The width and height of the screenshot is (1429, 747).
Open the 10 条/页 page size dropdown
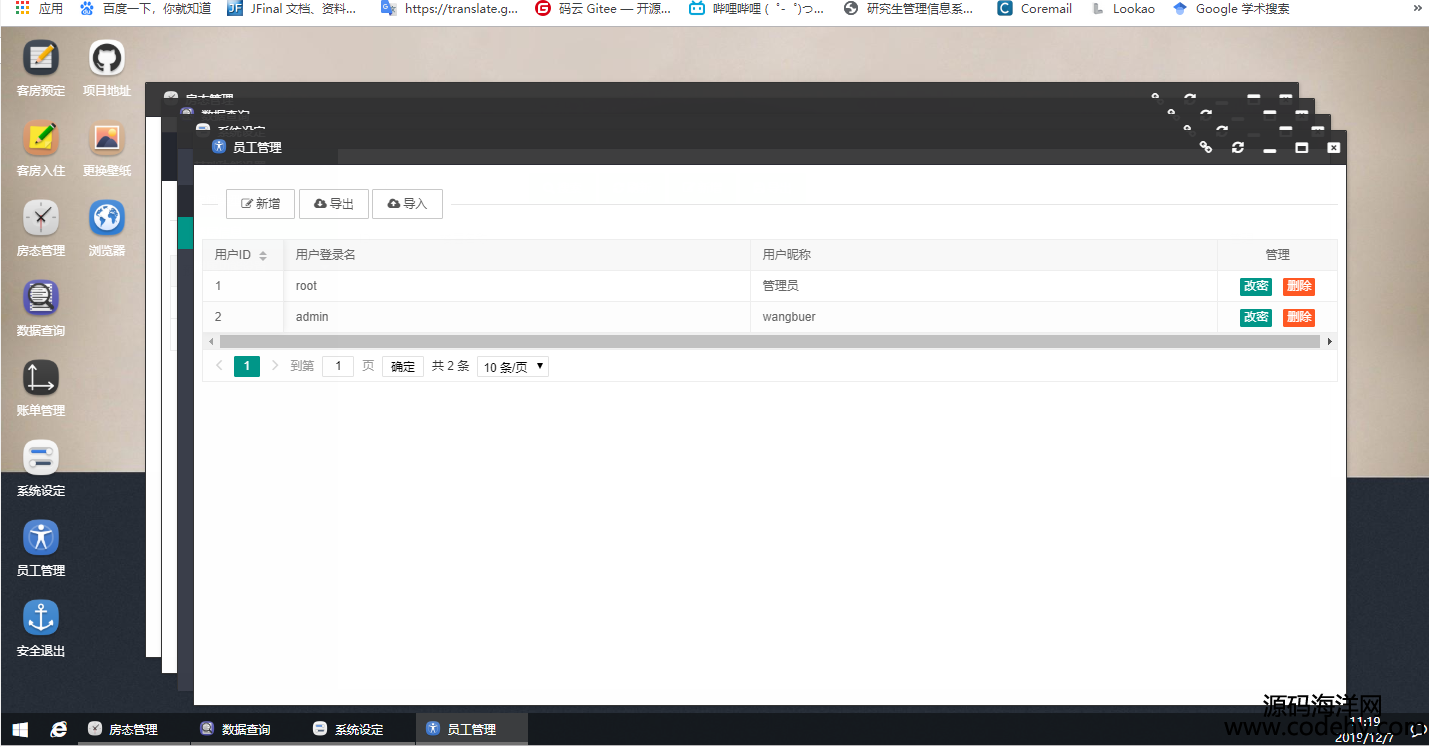point(513,367)
